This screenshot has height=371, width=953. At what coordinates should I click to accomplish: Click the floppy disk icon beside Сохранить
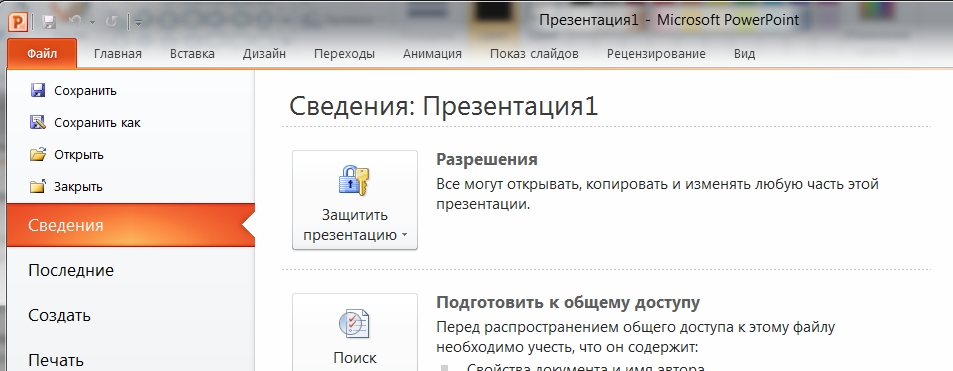click(38, 91)
